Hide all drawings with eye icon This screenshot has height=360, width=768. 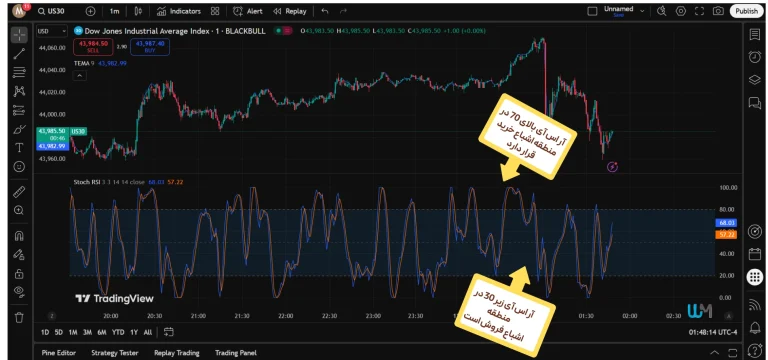tap(19, 292)
